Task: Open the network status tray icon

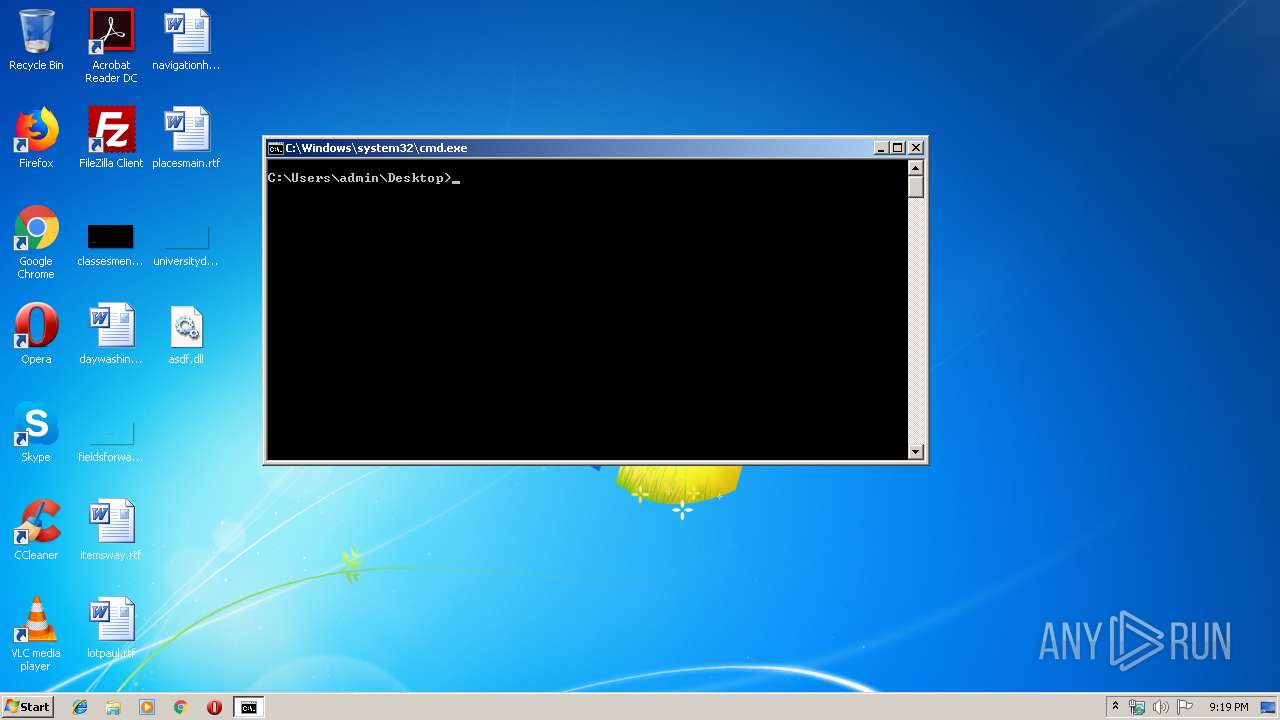Action: pos(1137,707)
